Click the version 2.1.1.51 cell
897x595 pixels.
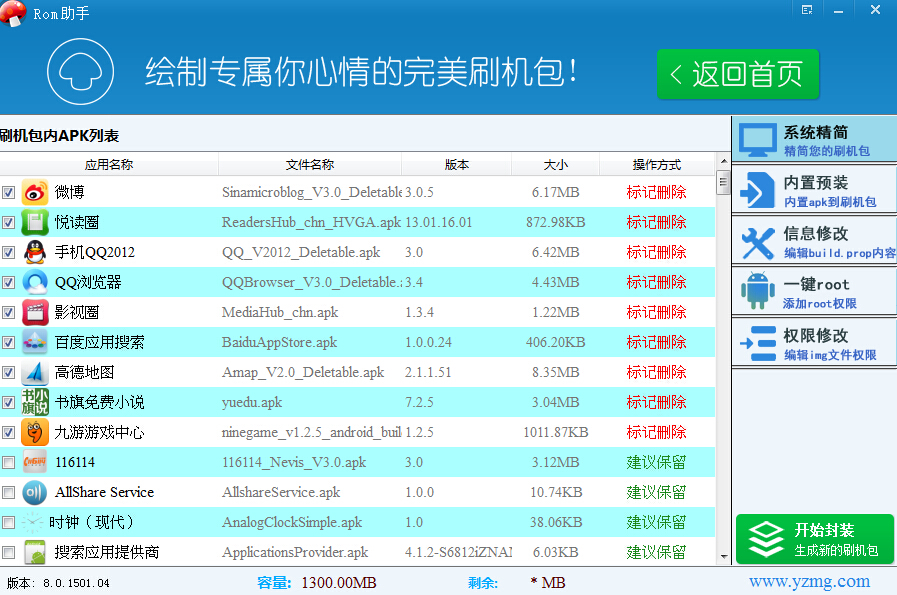[428, 372]
